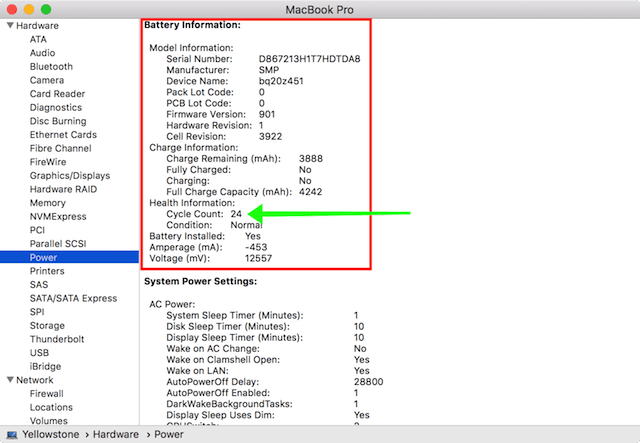Click the computer icon in the path bar
Screen dimensions: 640x443
click(12, 435)
